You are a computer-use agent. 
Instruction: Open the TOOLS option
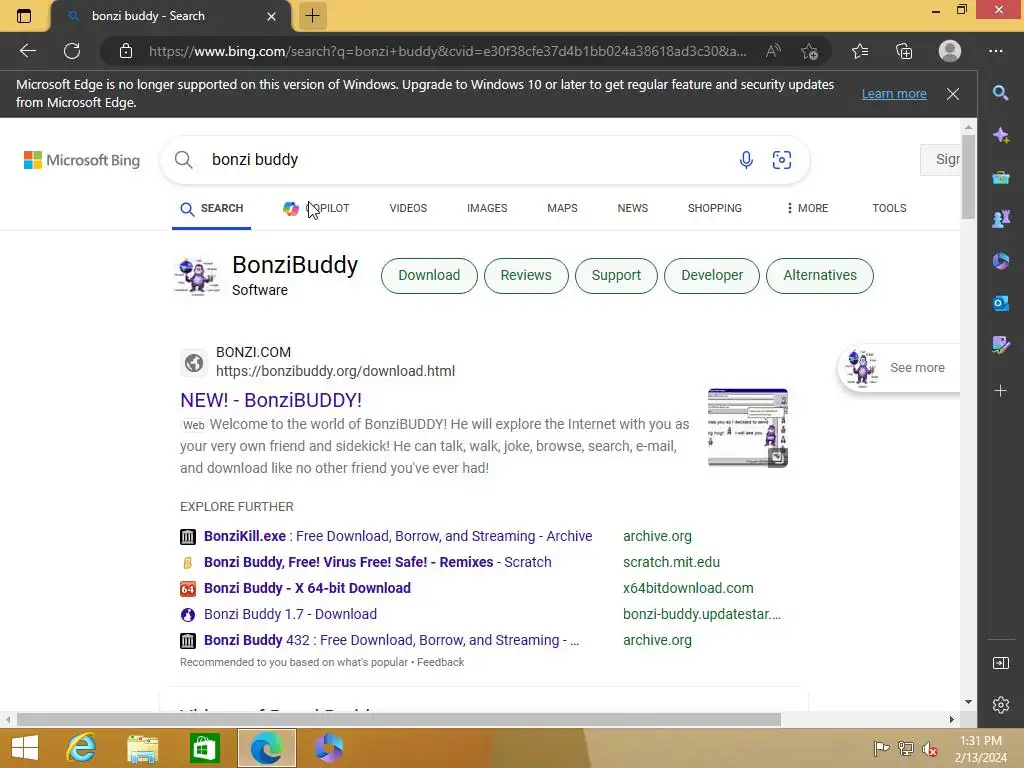pos(889,208)
